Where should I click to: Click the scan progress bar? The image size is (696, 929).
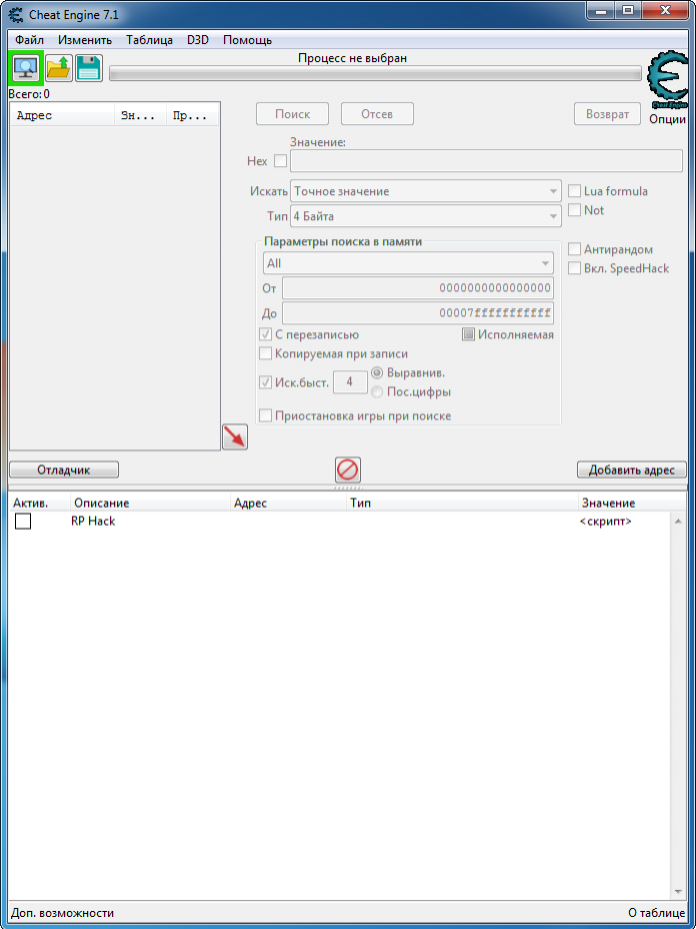coord(376,73)
